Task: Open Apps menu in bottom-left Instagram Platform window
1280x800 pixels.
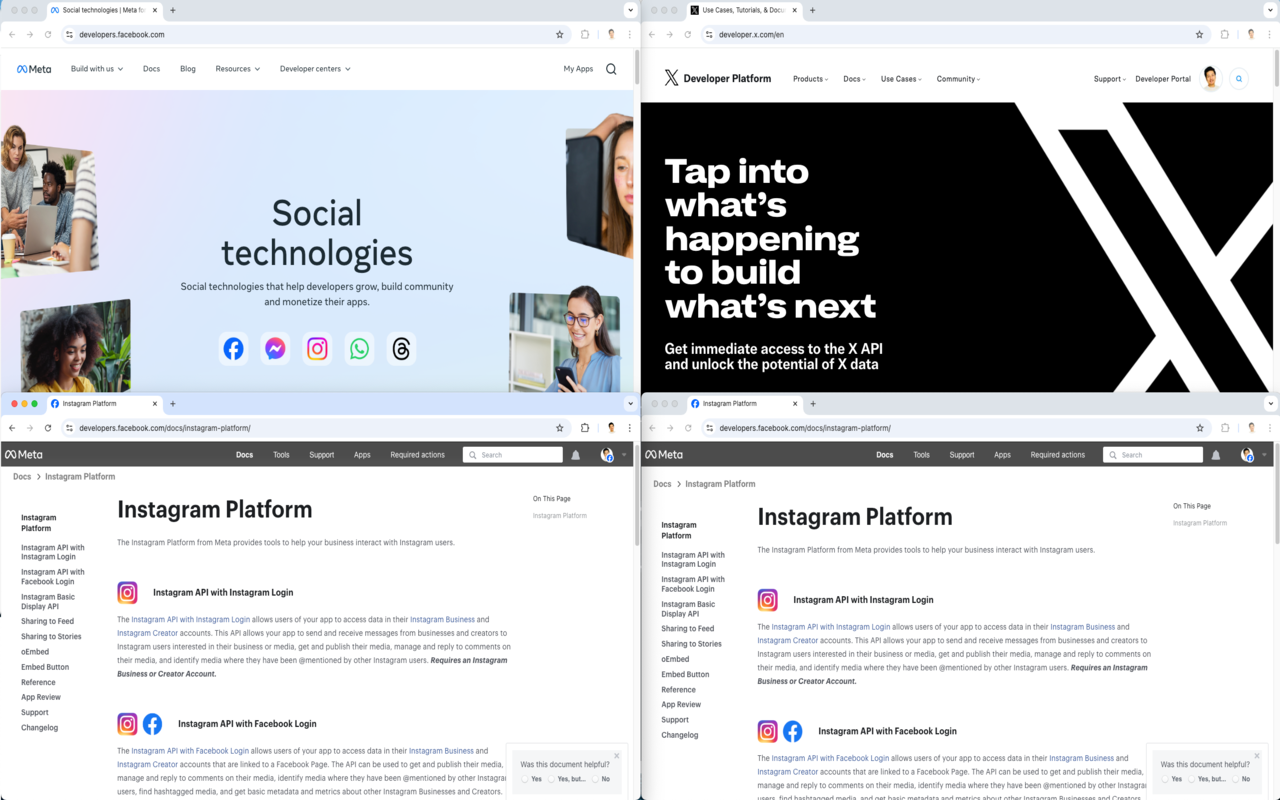Action: pos(362,455)
